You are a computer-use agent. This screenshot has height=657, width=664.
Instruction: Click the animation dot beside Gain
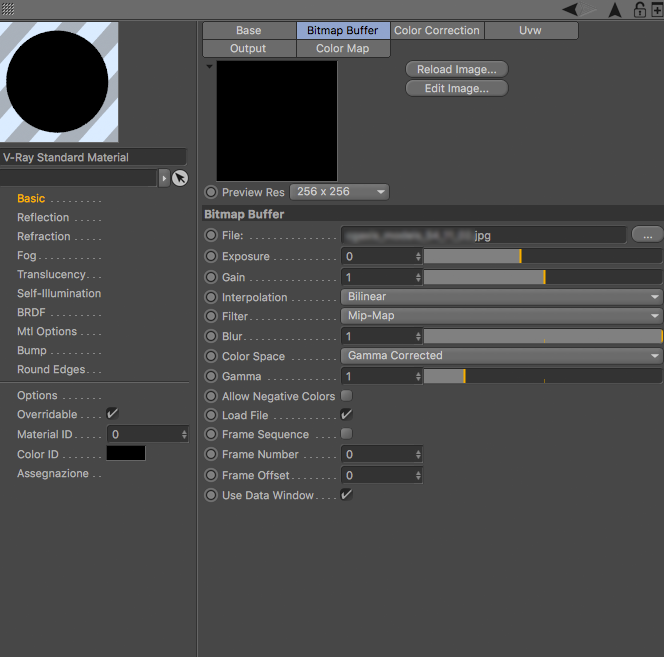pos(211,277)
